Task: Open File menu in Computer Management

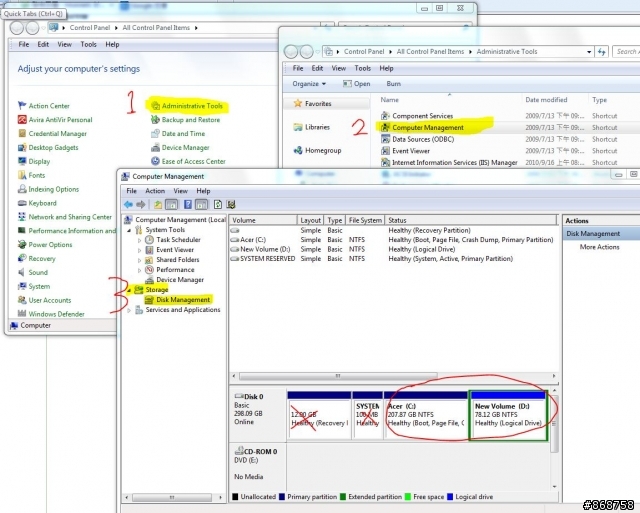Action: click(131, 191)
